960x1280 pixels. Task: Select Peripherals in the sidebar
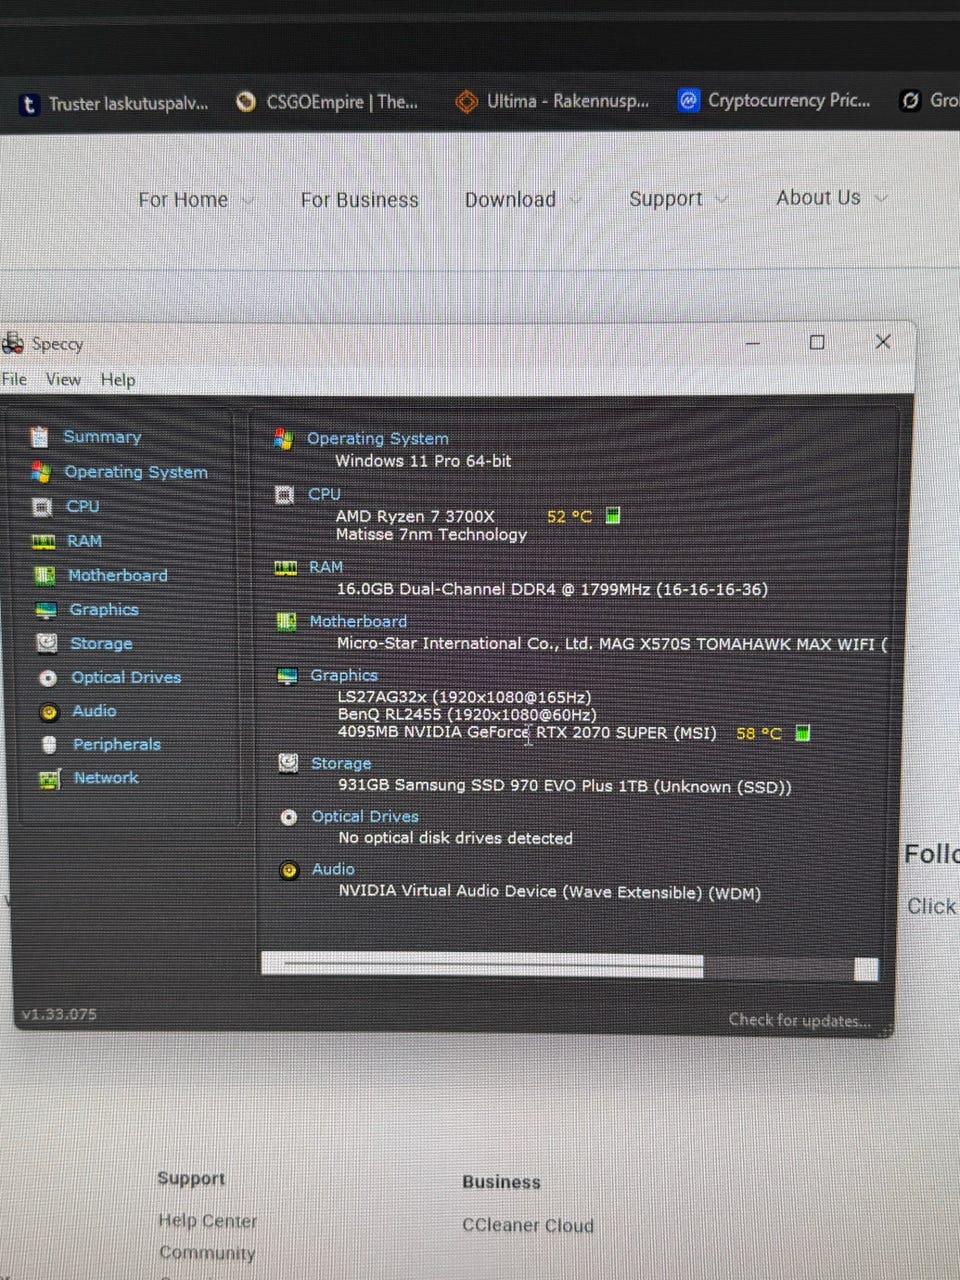coord(116,745)
